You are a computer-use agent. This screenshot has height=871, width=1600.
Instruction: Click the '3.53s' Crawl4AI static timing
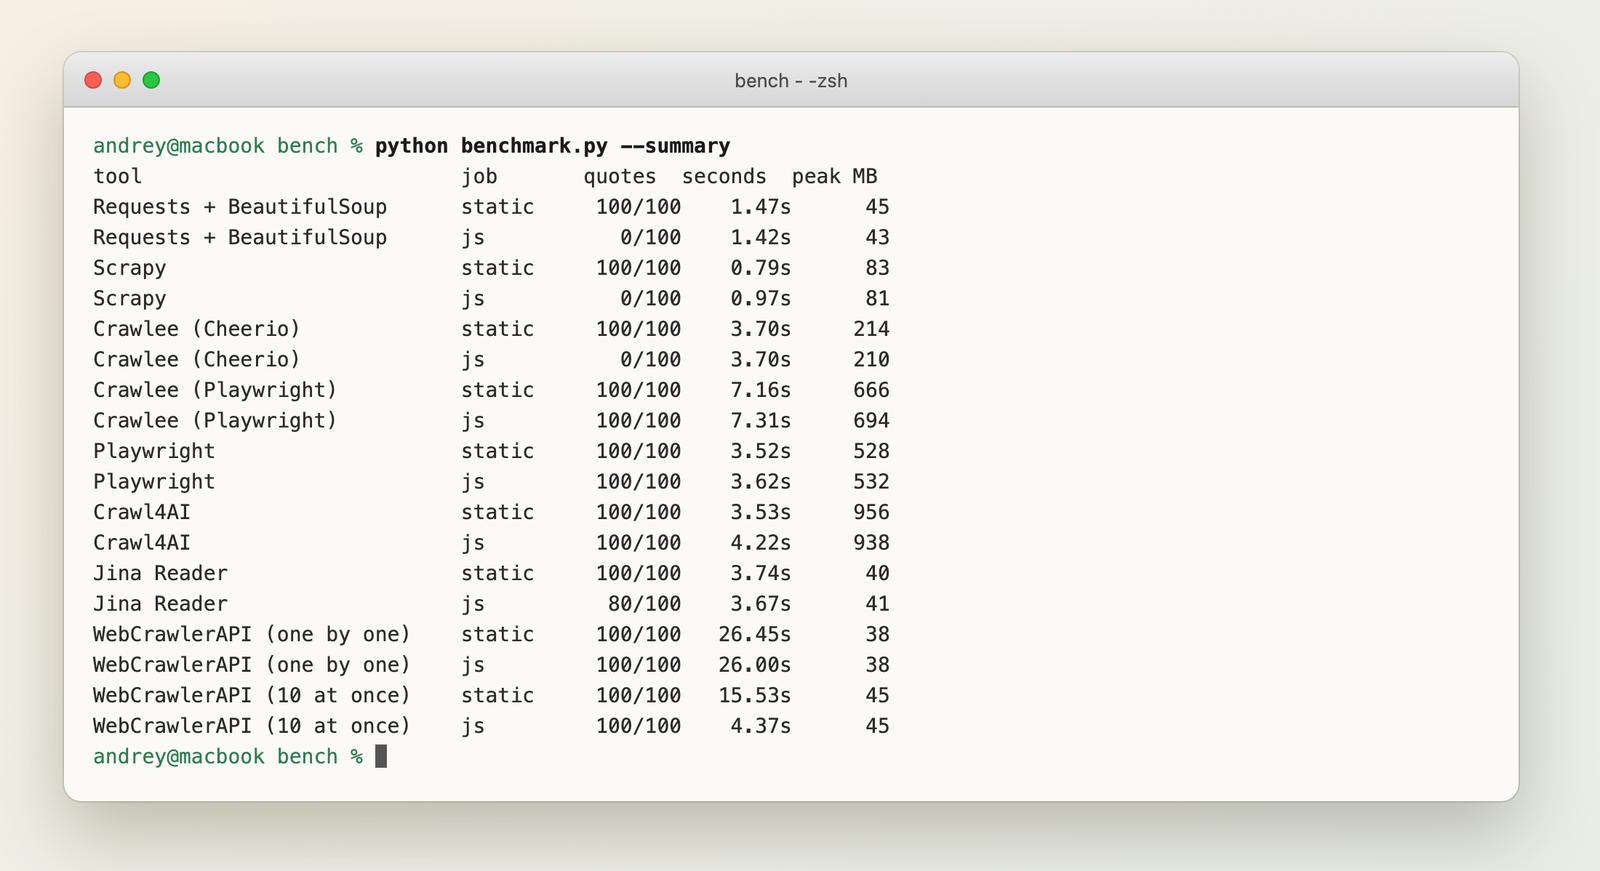tap(760, 512)
